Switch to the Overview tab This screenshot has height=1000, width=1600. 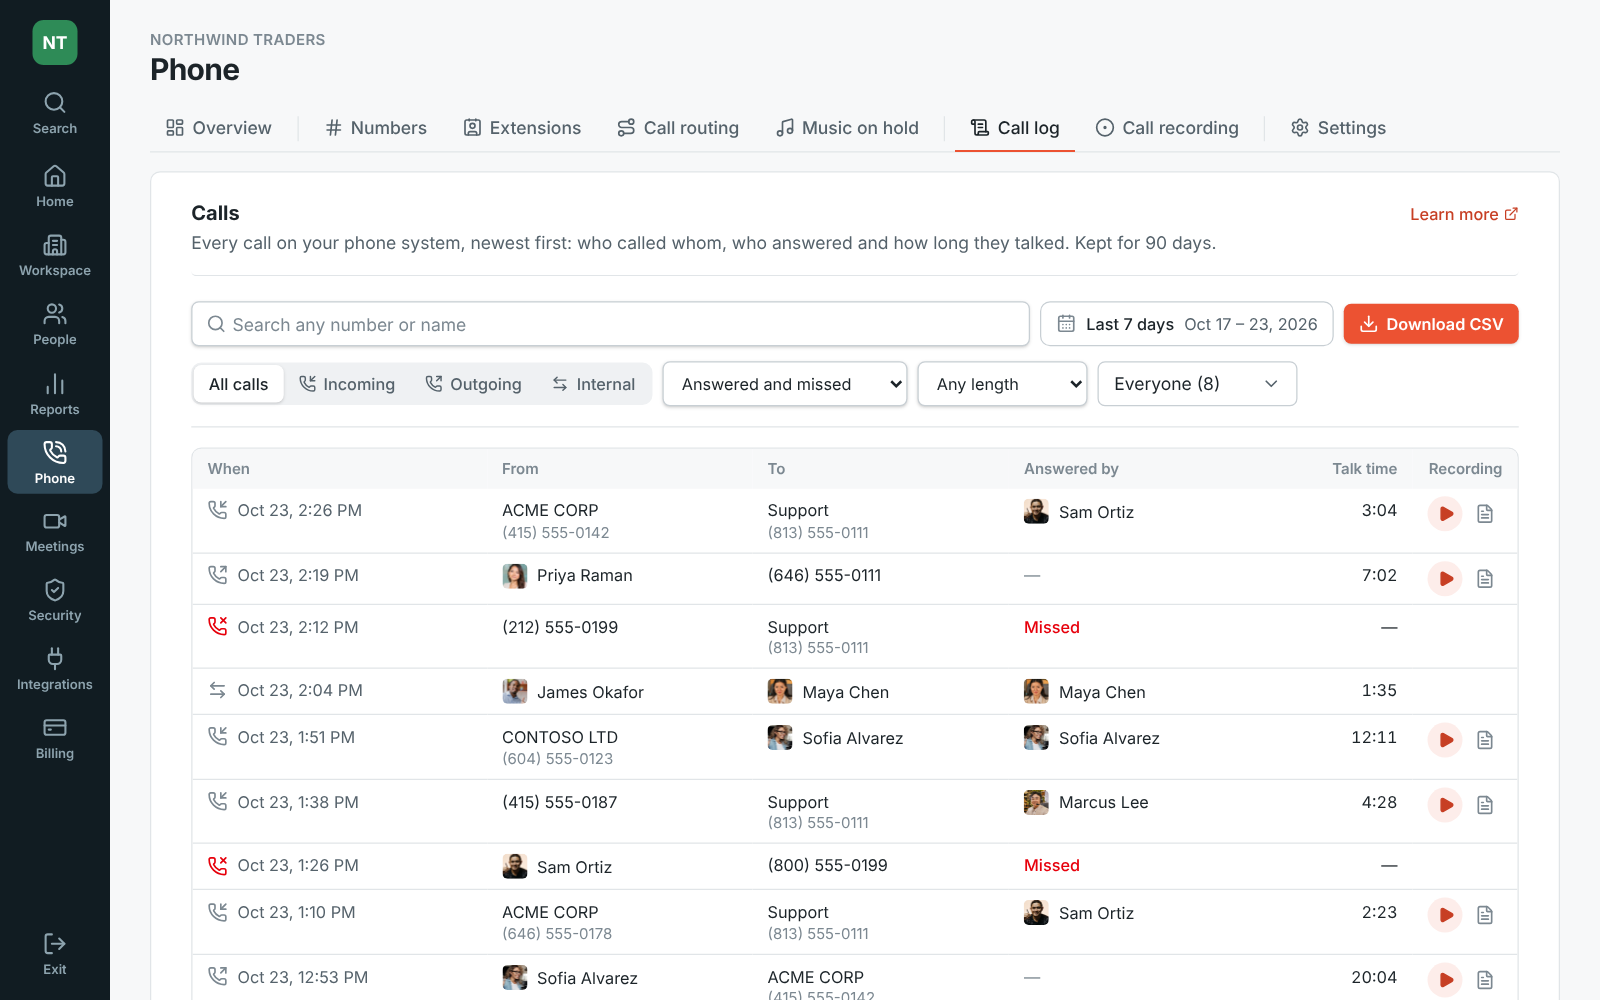219,128
